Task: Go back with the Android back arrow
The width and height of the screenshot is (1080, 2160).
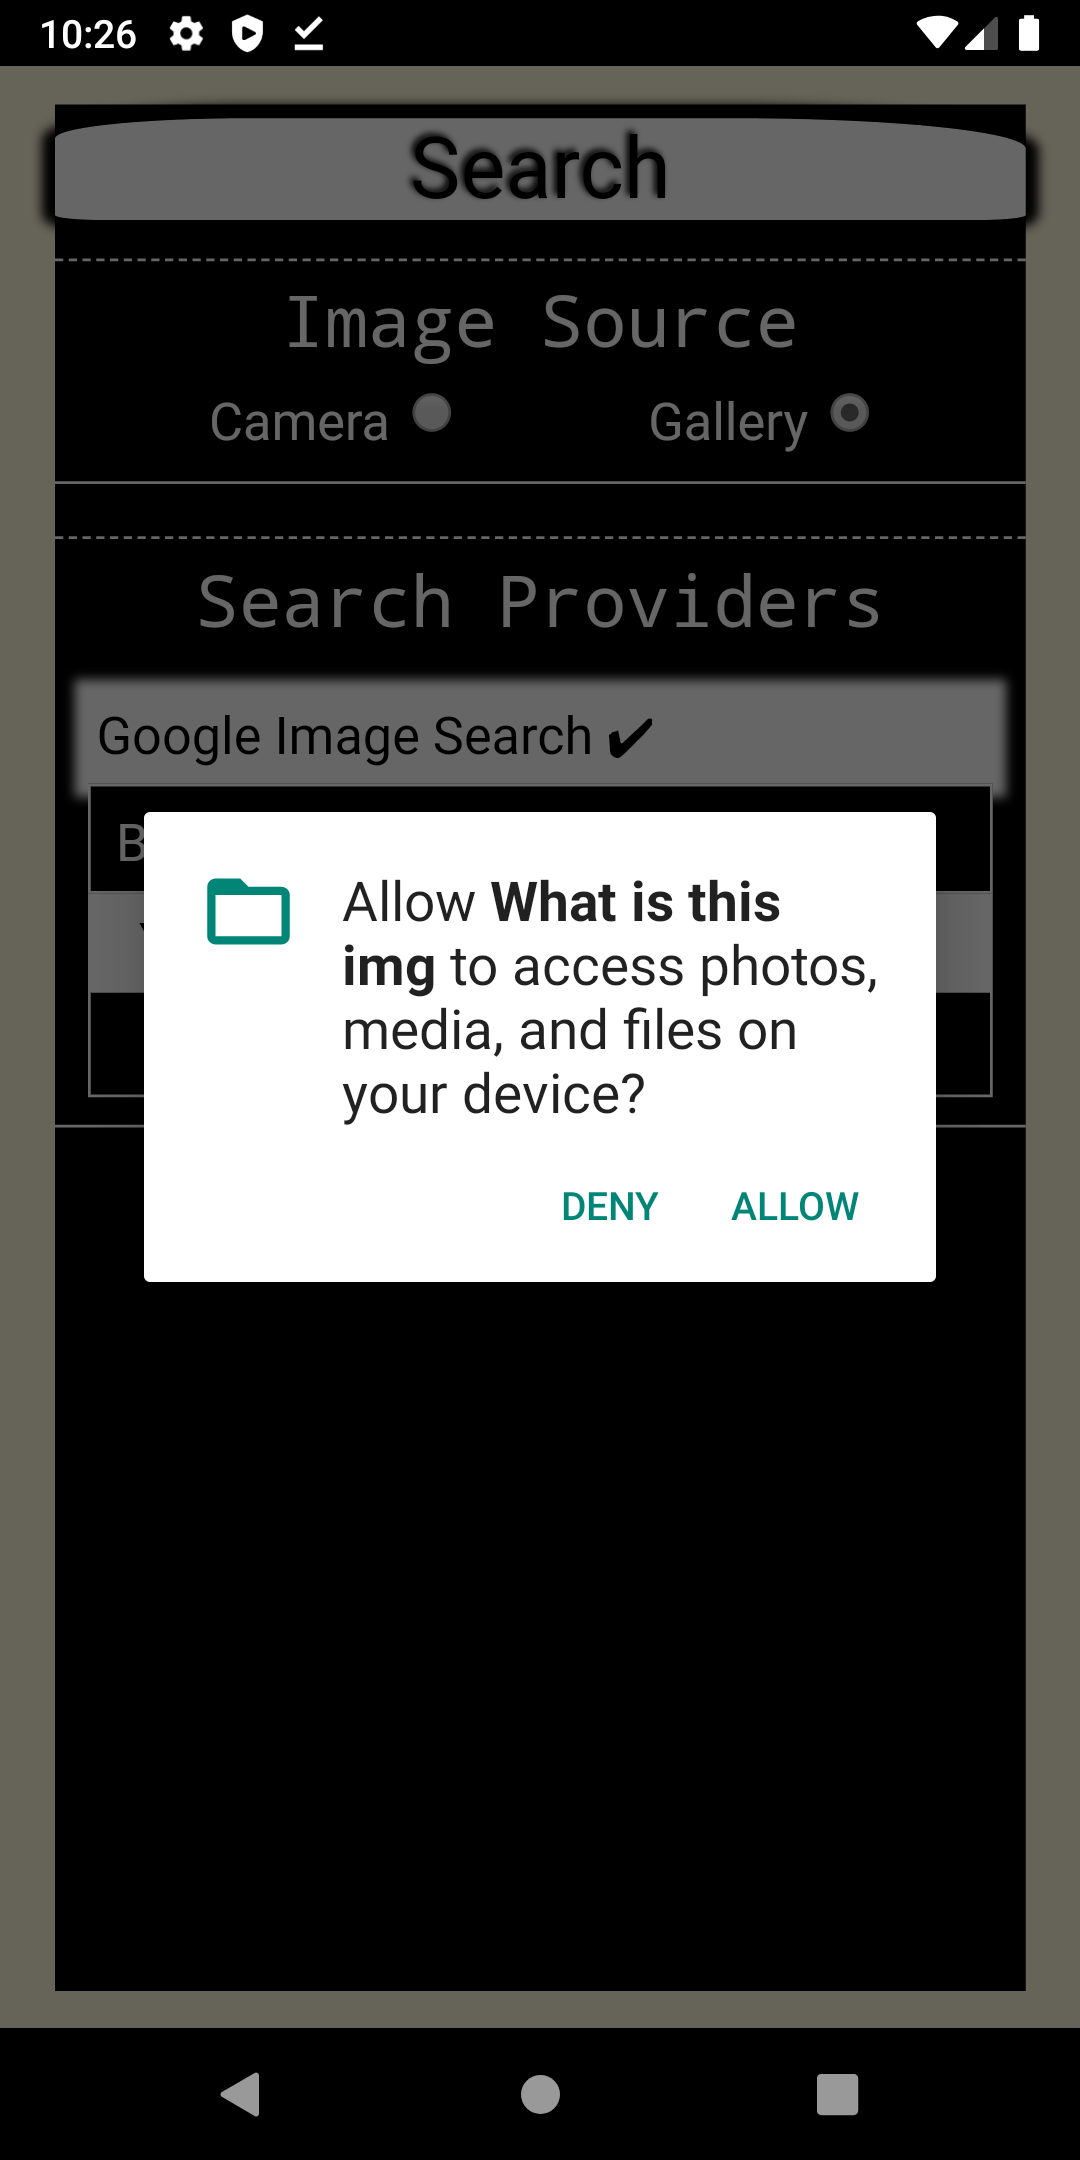Action: (241, 2094)
